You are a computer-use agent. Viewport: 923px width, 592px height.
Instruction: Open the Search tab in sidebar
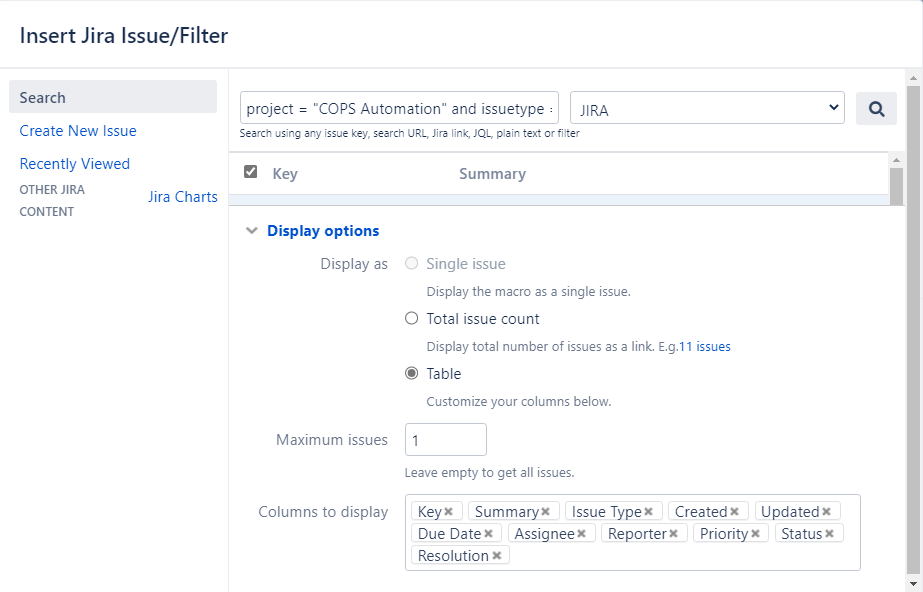(113, 97)
